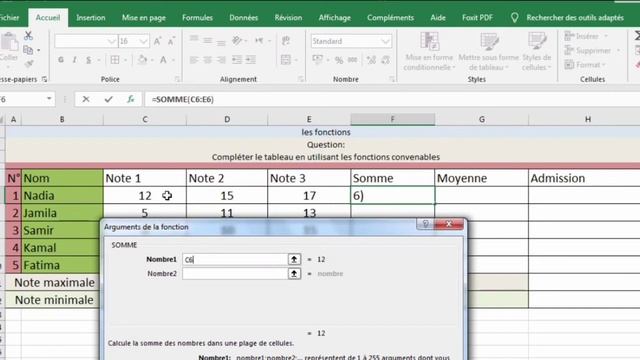Open the font size dropdown showing 16
This screenshot has height=360, width=640.
pyautogui.click(x=143, y=41)
